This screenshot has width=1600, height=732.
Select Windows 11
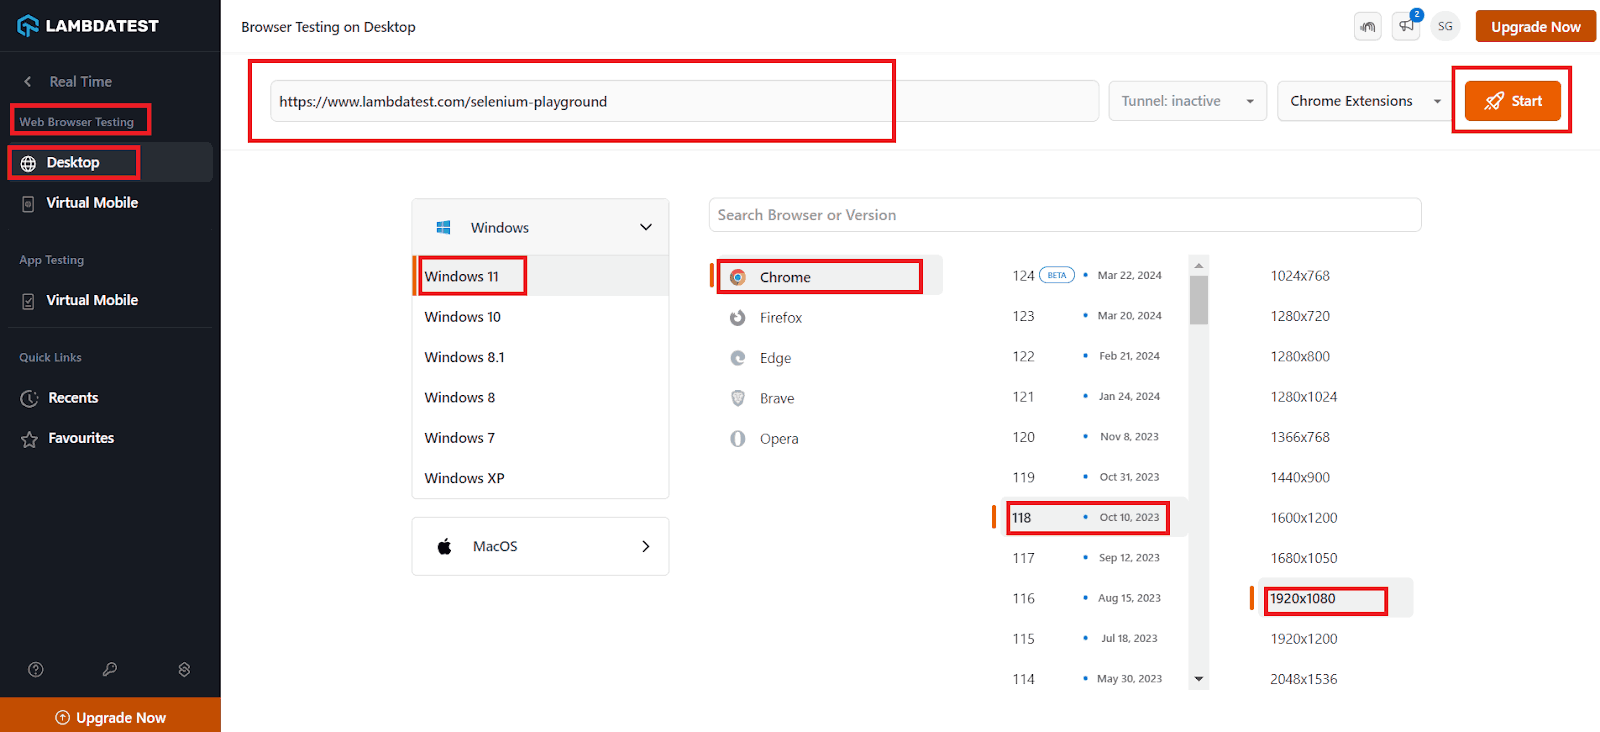coord(540,276)
